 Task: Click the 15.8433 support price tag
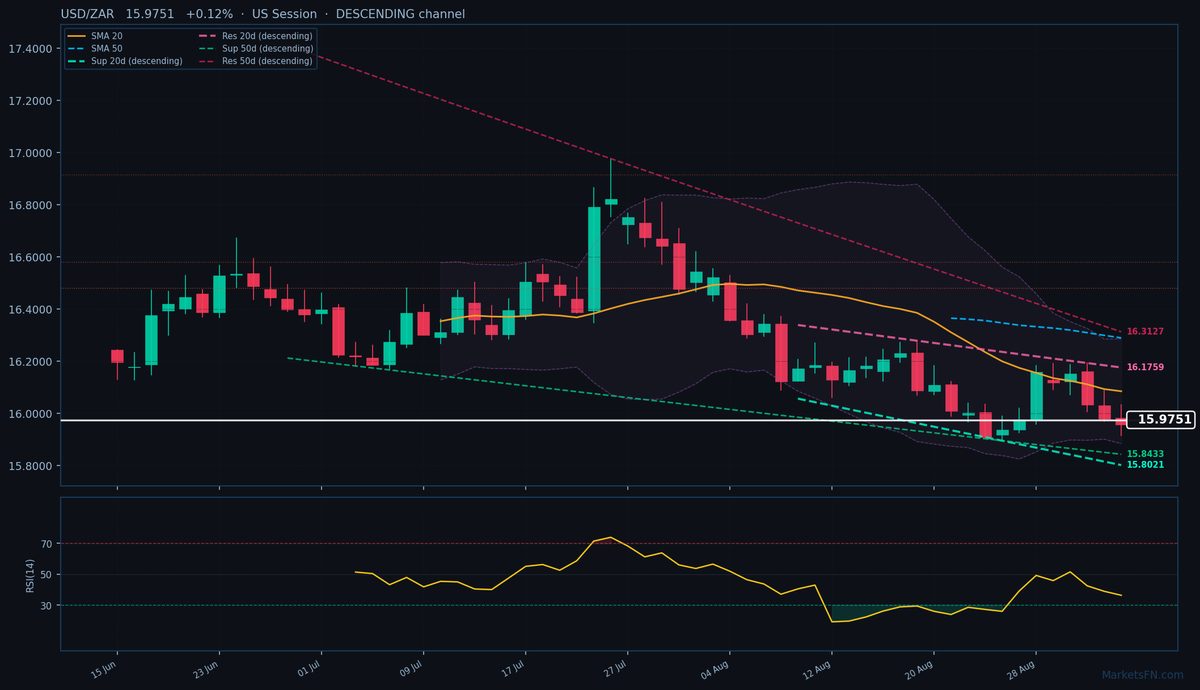1145,454
